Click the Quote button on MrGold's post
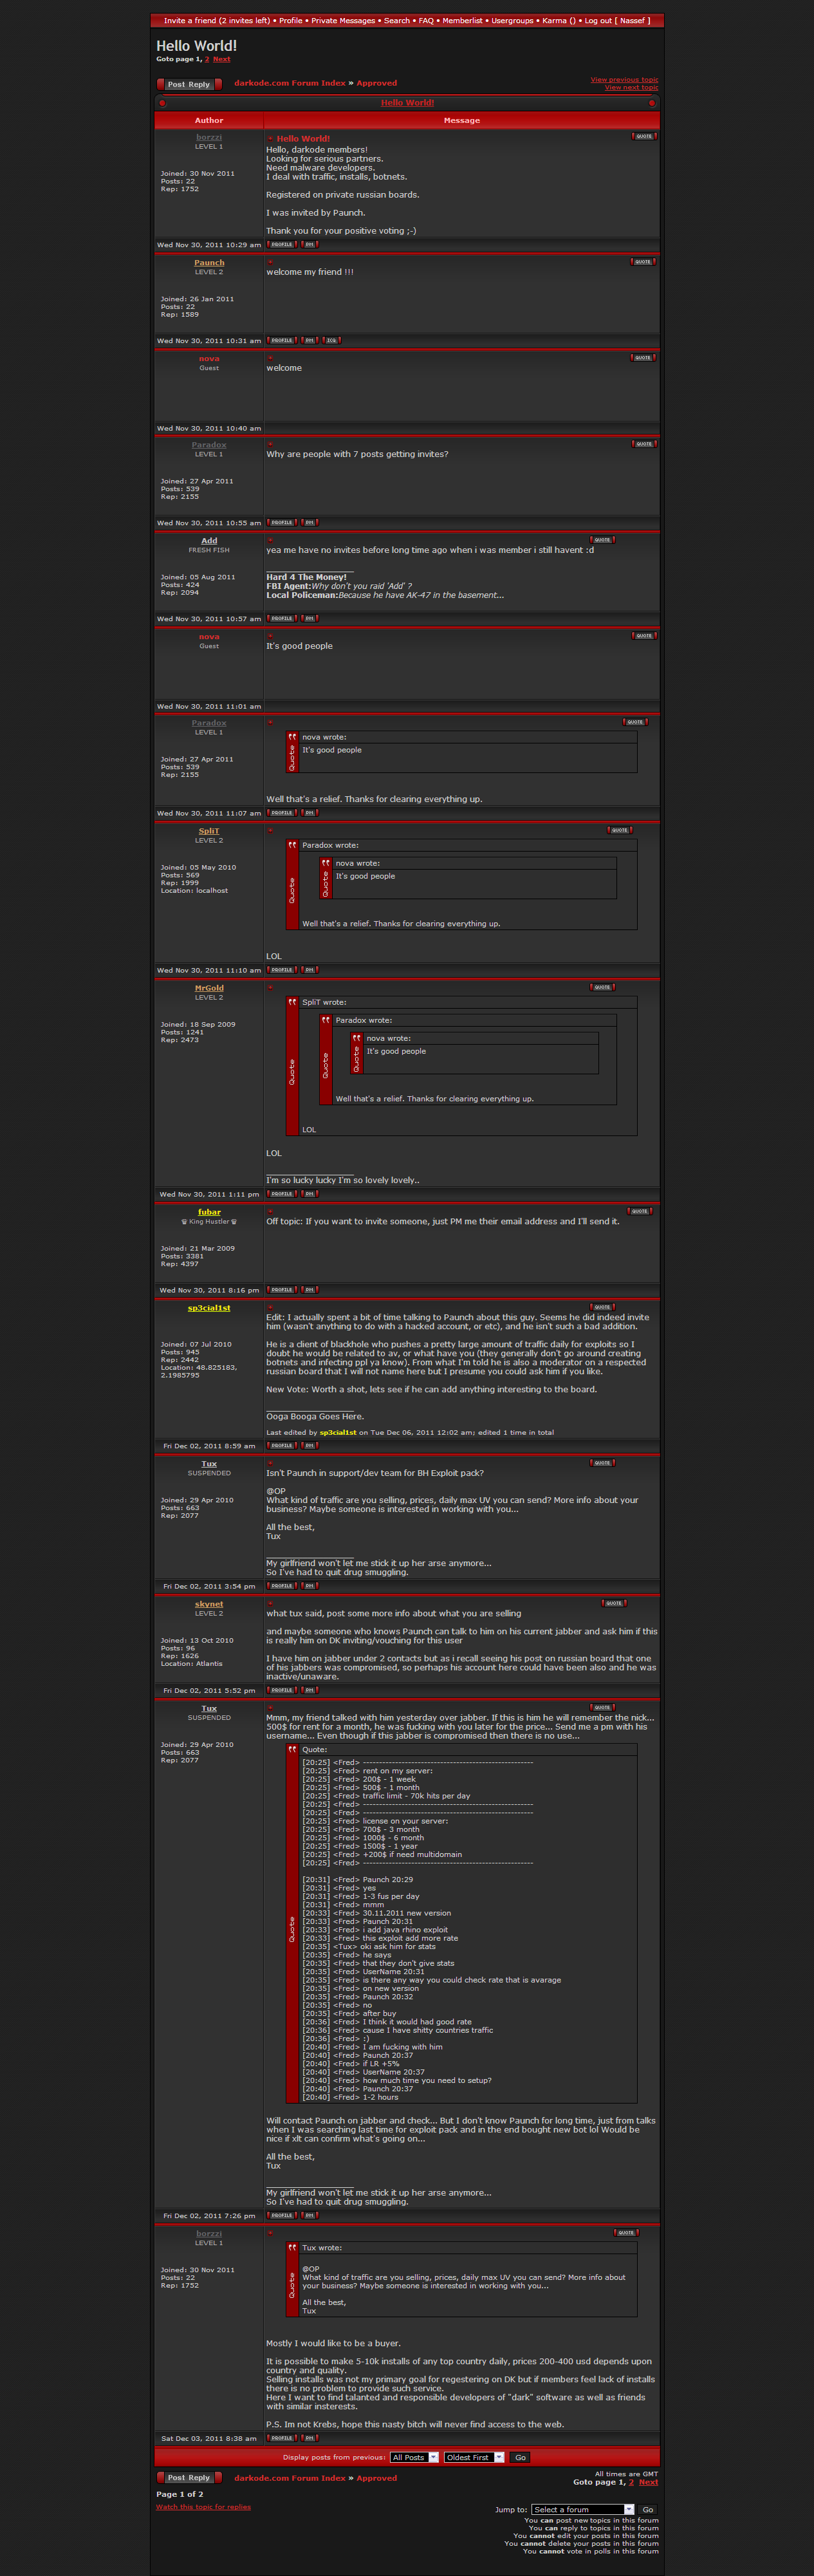 click(x=602, y=987)
